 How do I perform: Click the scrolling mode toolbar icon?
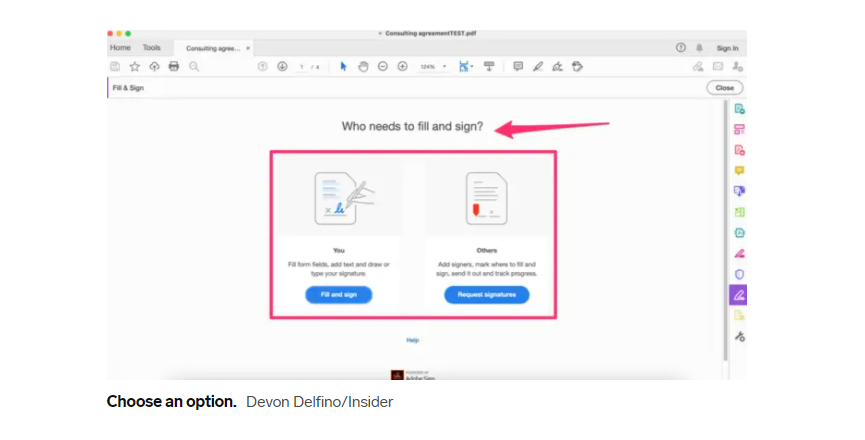489,67
